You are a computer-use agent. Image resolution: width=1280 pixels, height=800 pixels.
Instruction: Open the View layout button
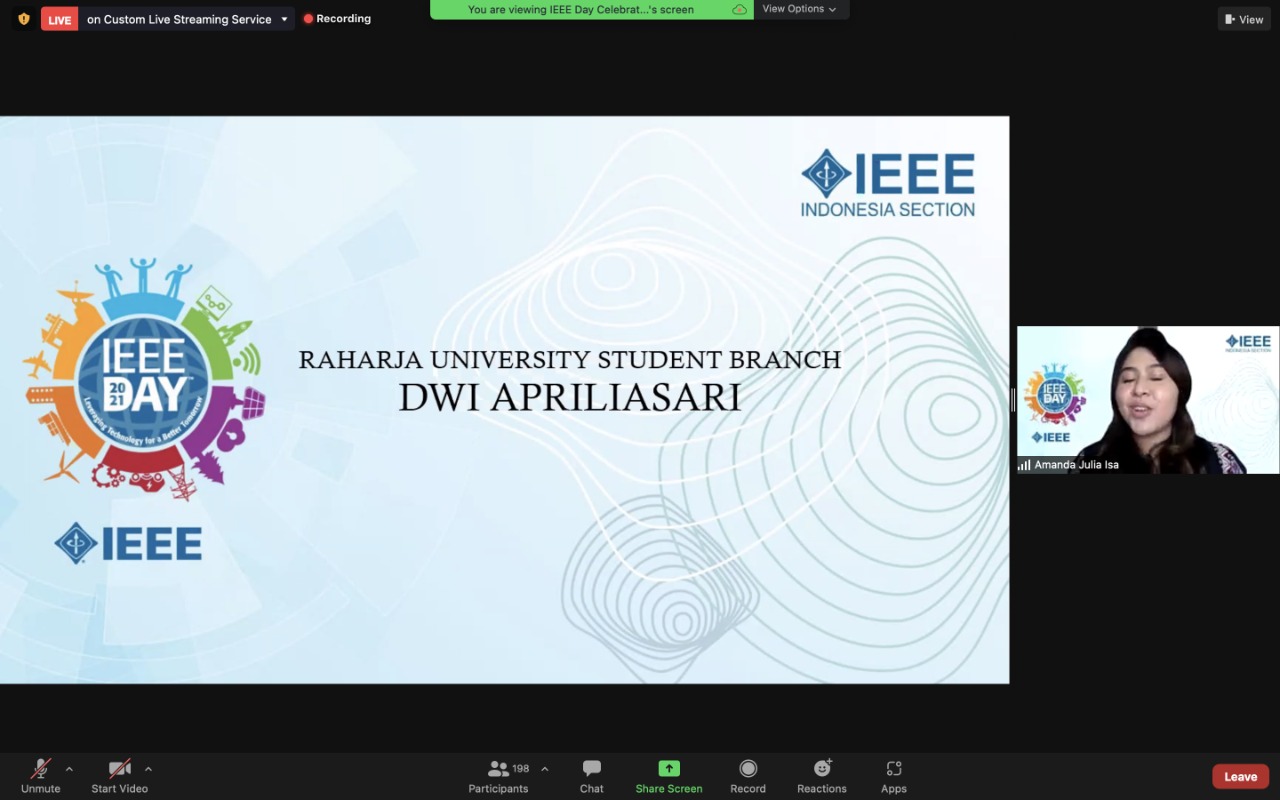tap(1244, 19)
